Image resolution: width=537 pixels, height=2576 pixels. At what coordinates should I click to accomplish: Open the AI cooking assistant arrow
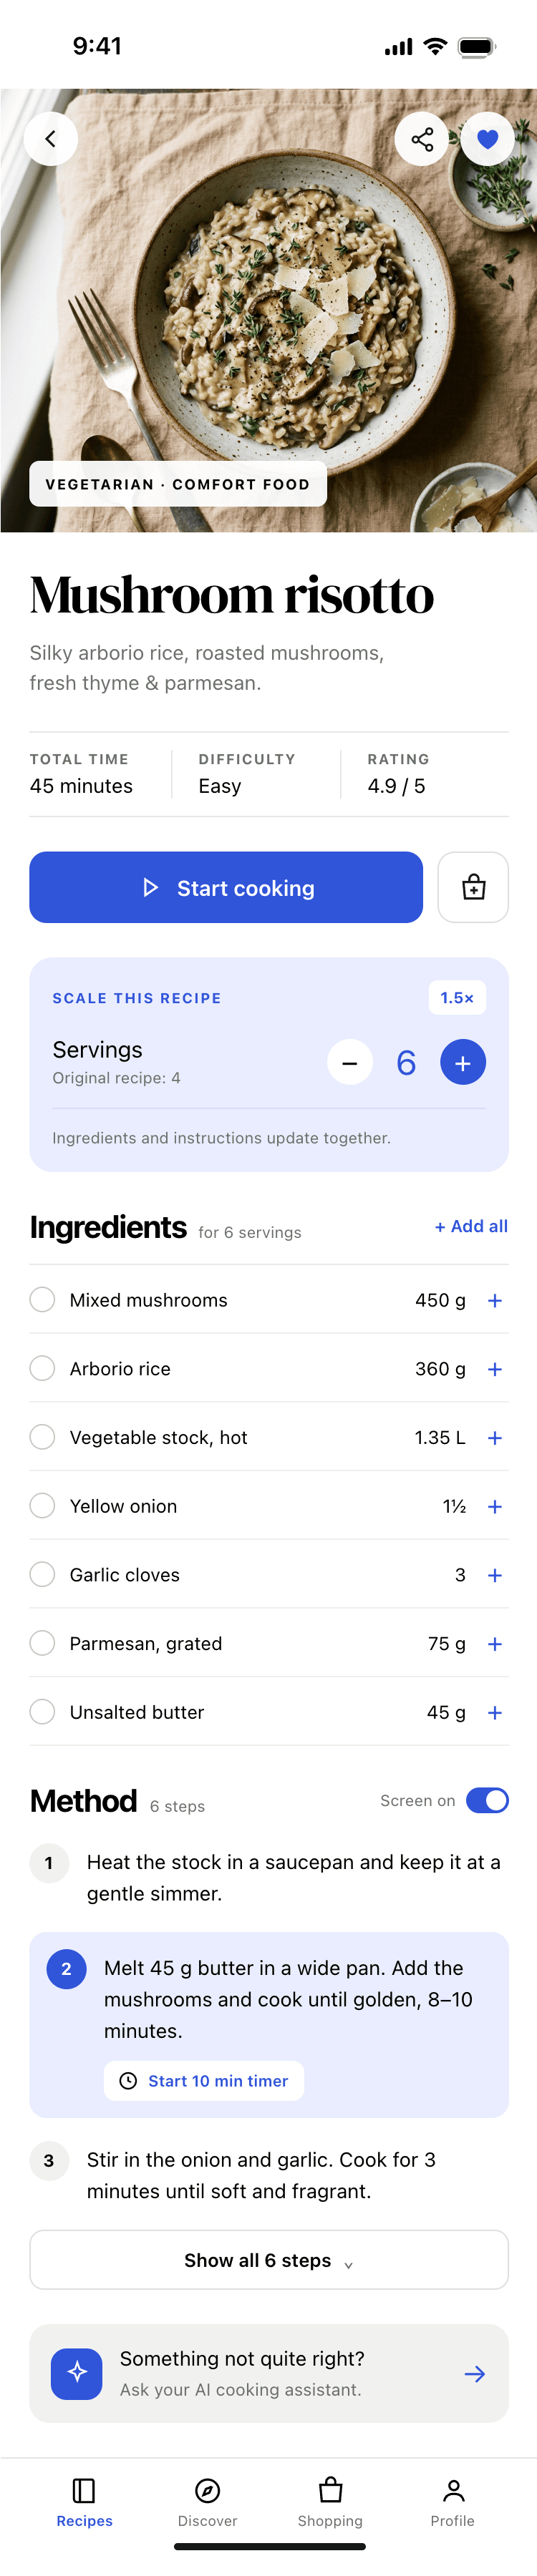pyautogui.click(x=475, y=2374)
